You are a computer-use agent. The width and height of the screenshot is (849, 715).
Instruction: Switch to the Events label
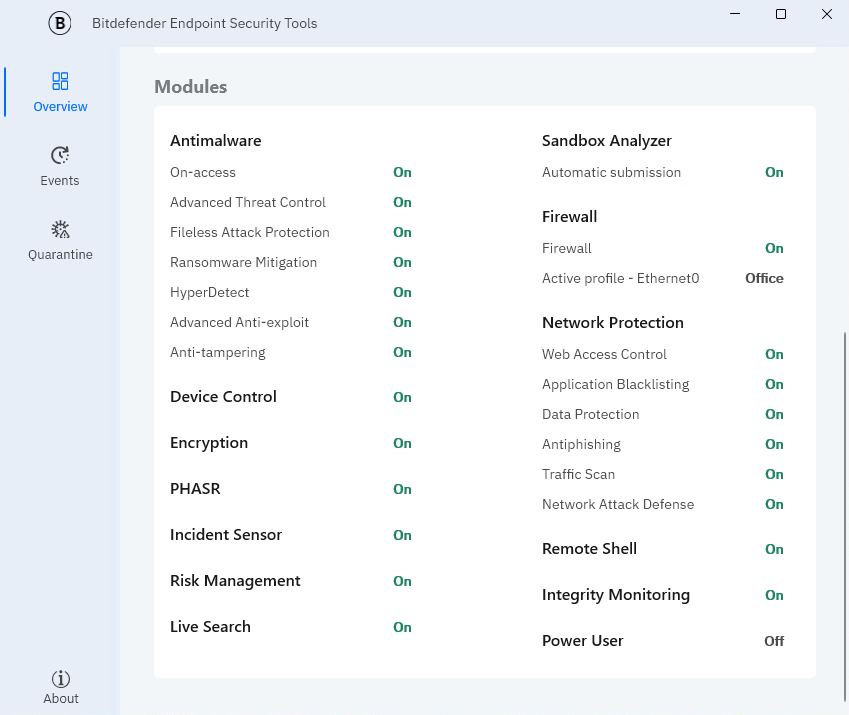coord(60,181)
